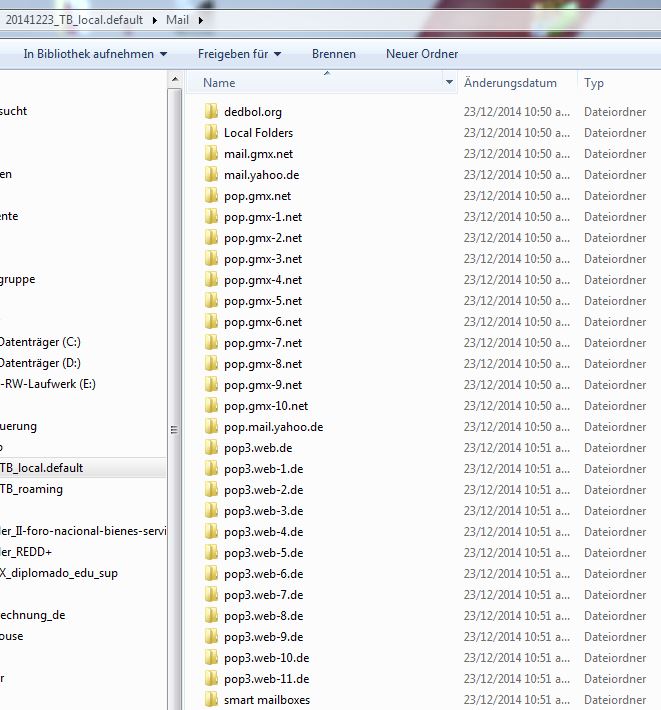The image size is (661, 710).
Task: Select the pop3.web-9.de folder name
Action: tap(263, 637)
